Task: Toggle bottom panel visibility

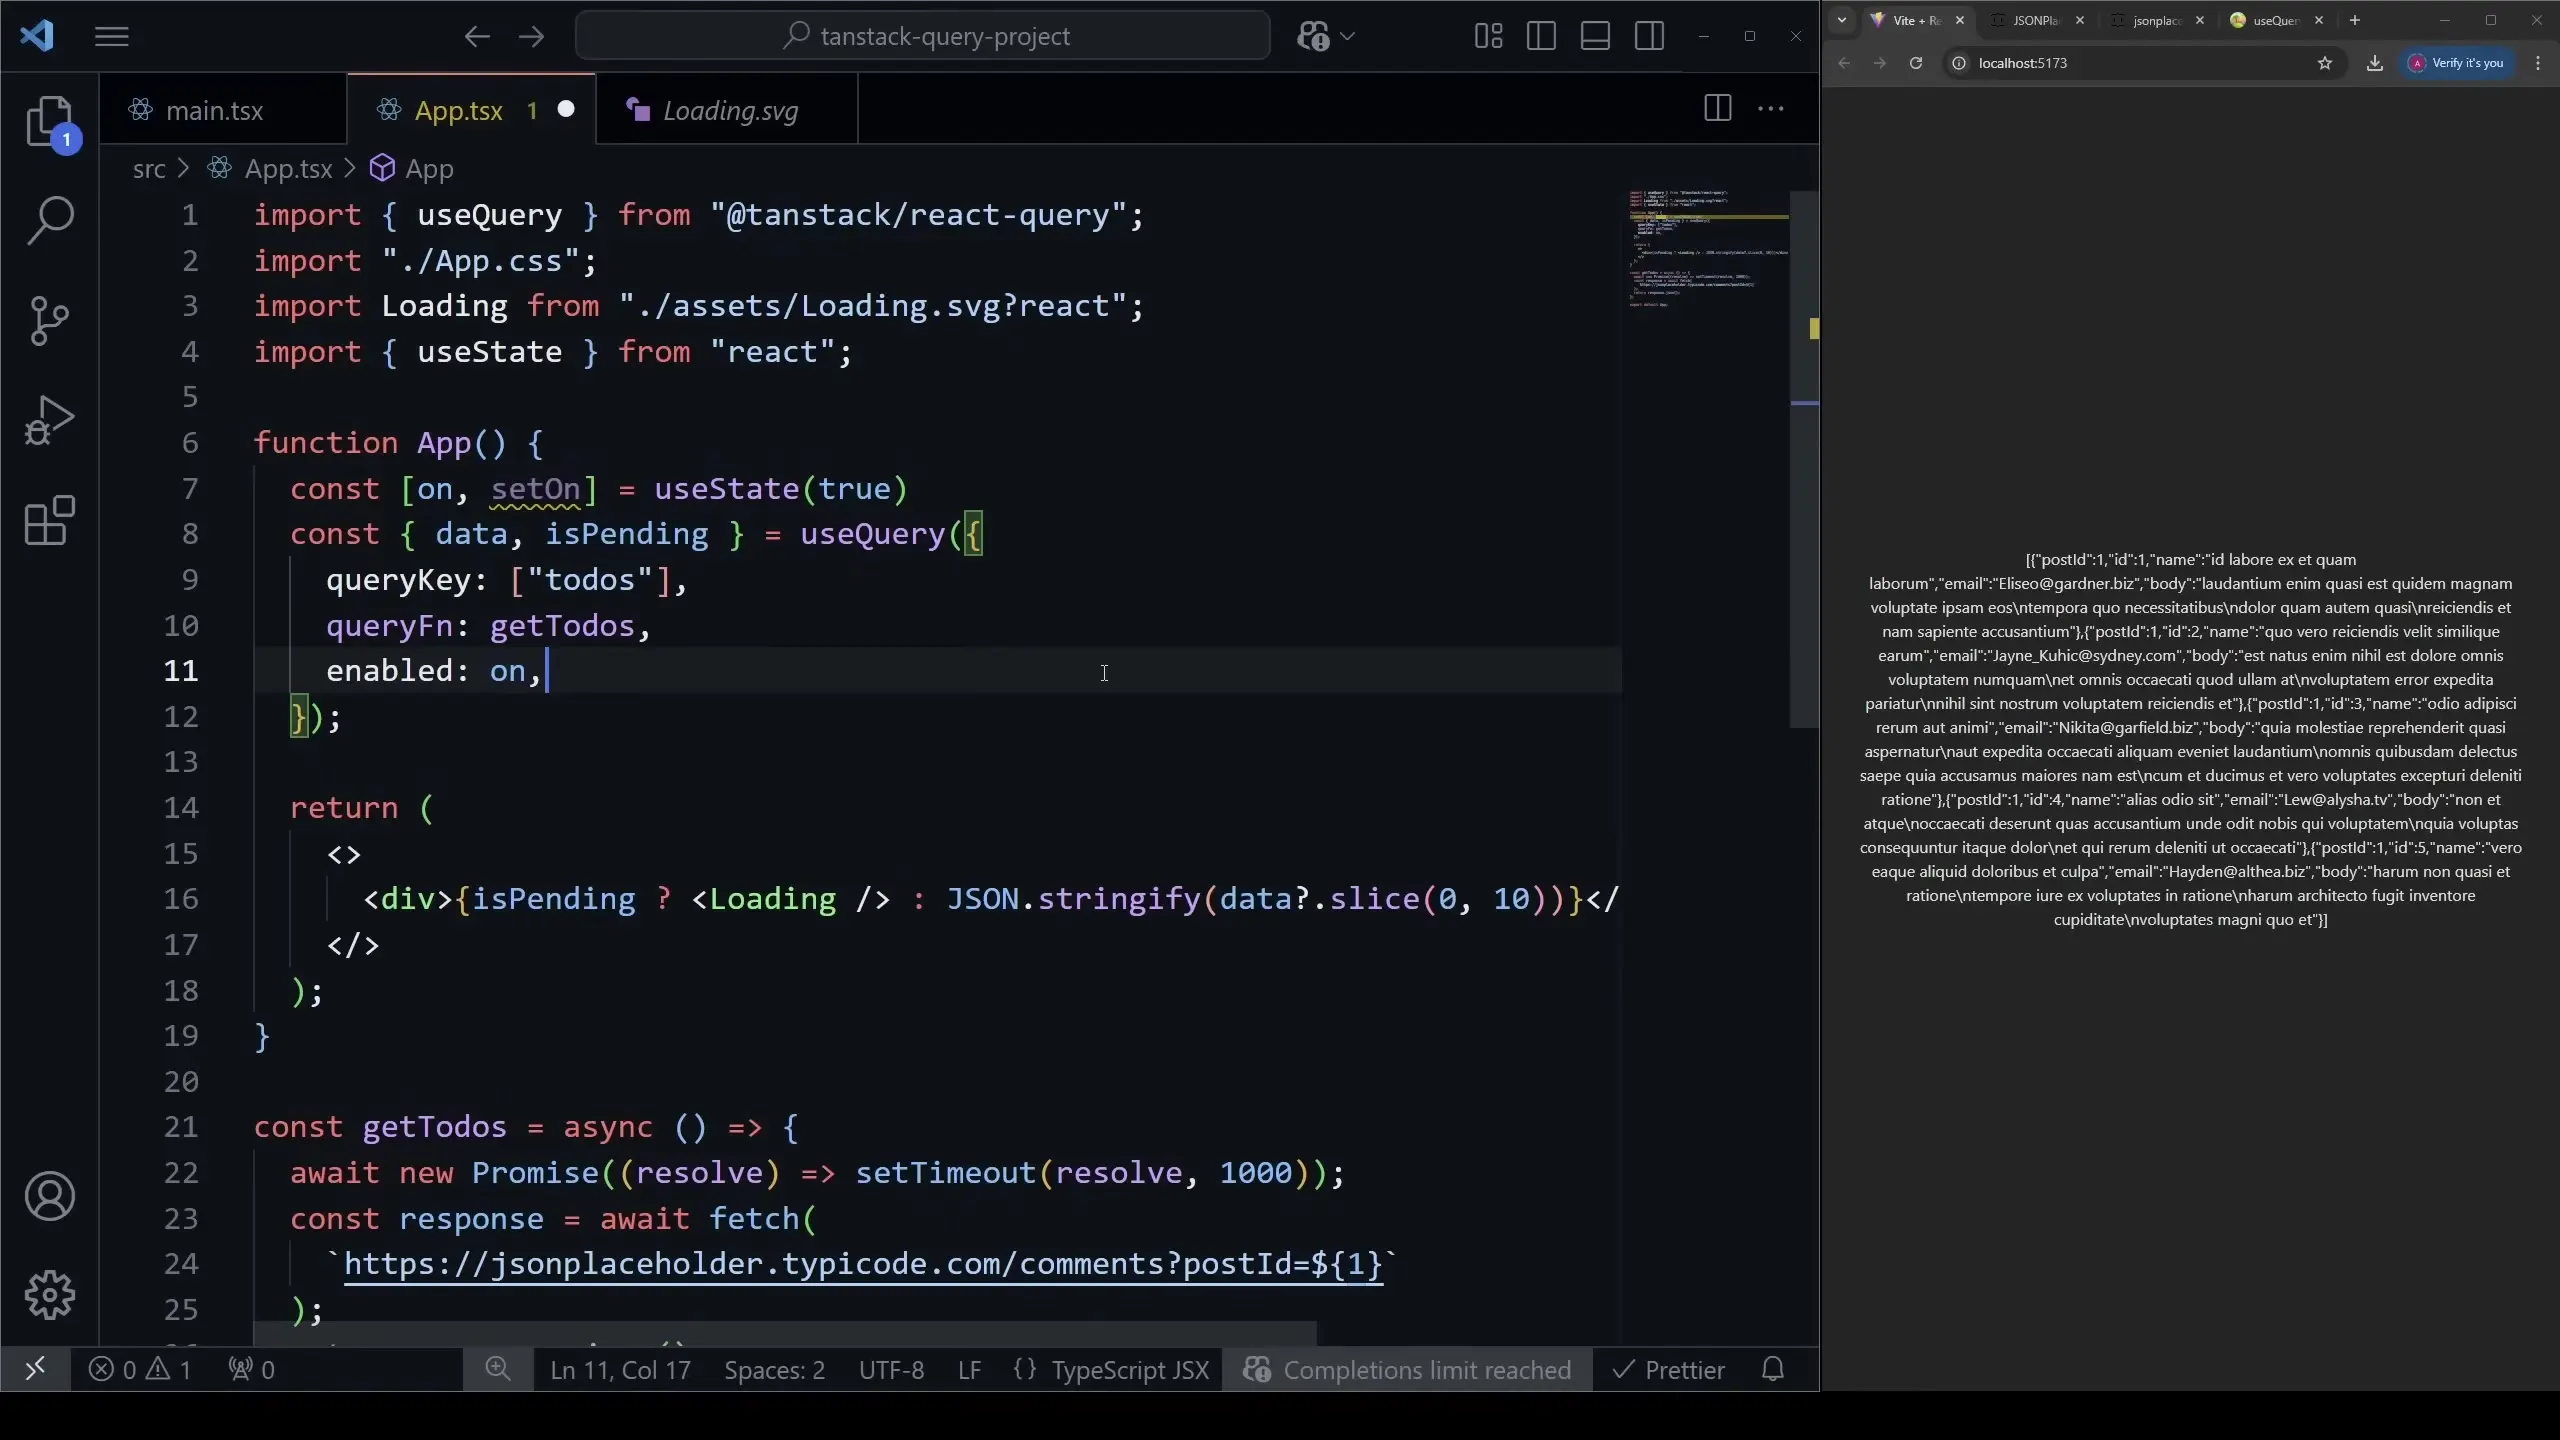Action: pos(1595,37)
